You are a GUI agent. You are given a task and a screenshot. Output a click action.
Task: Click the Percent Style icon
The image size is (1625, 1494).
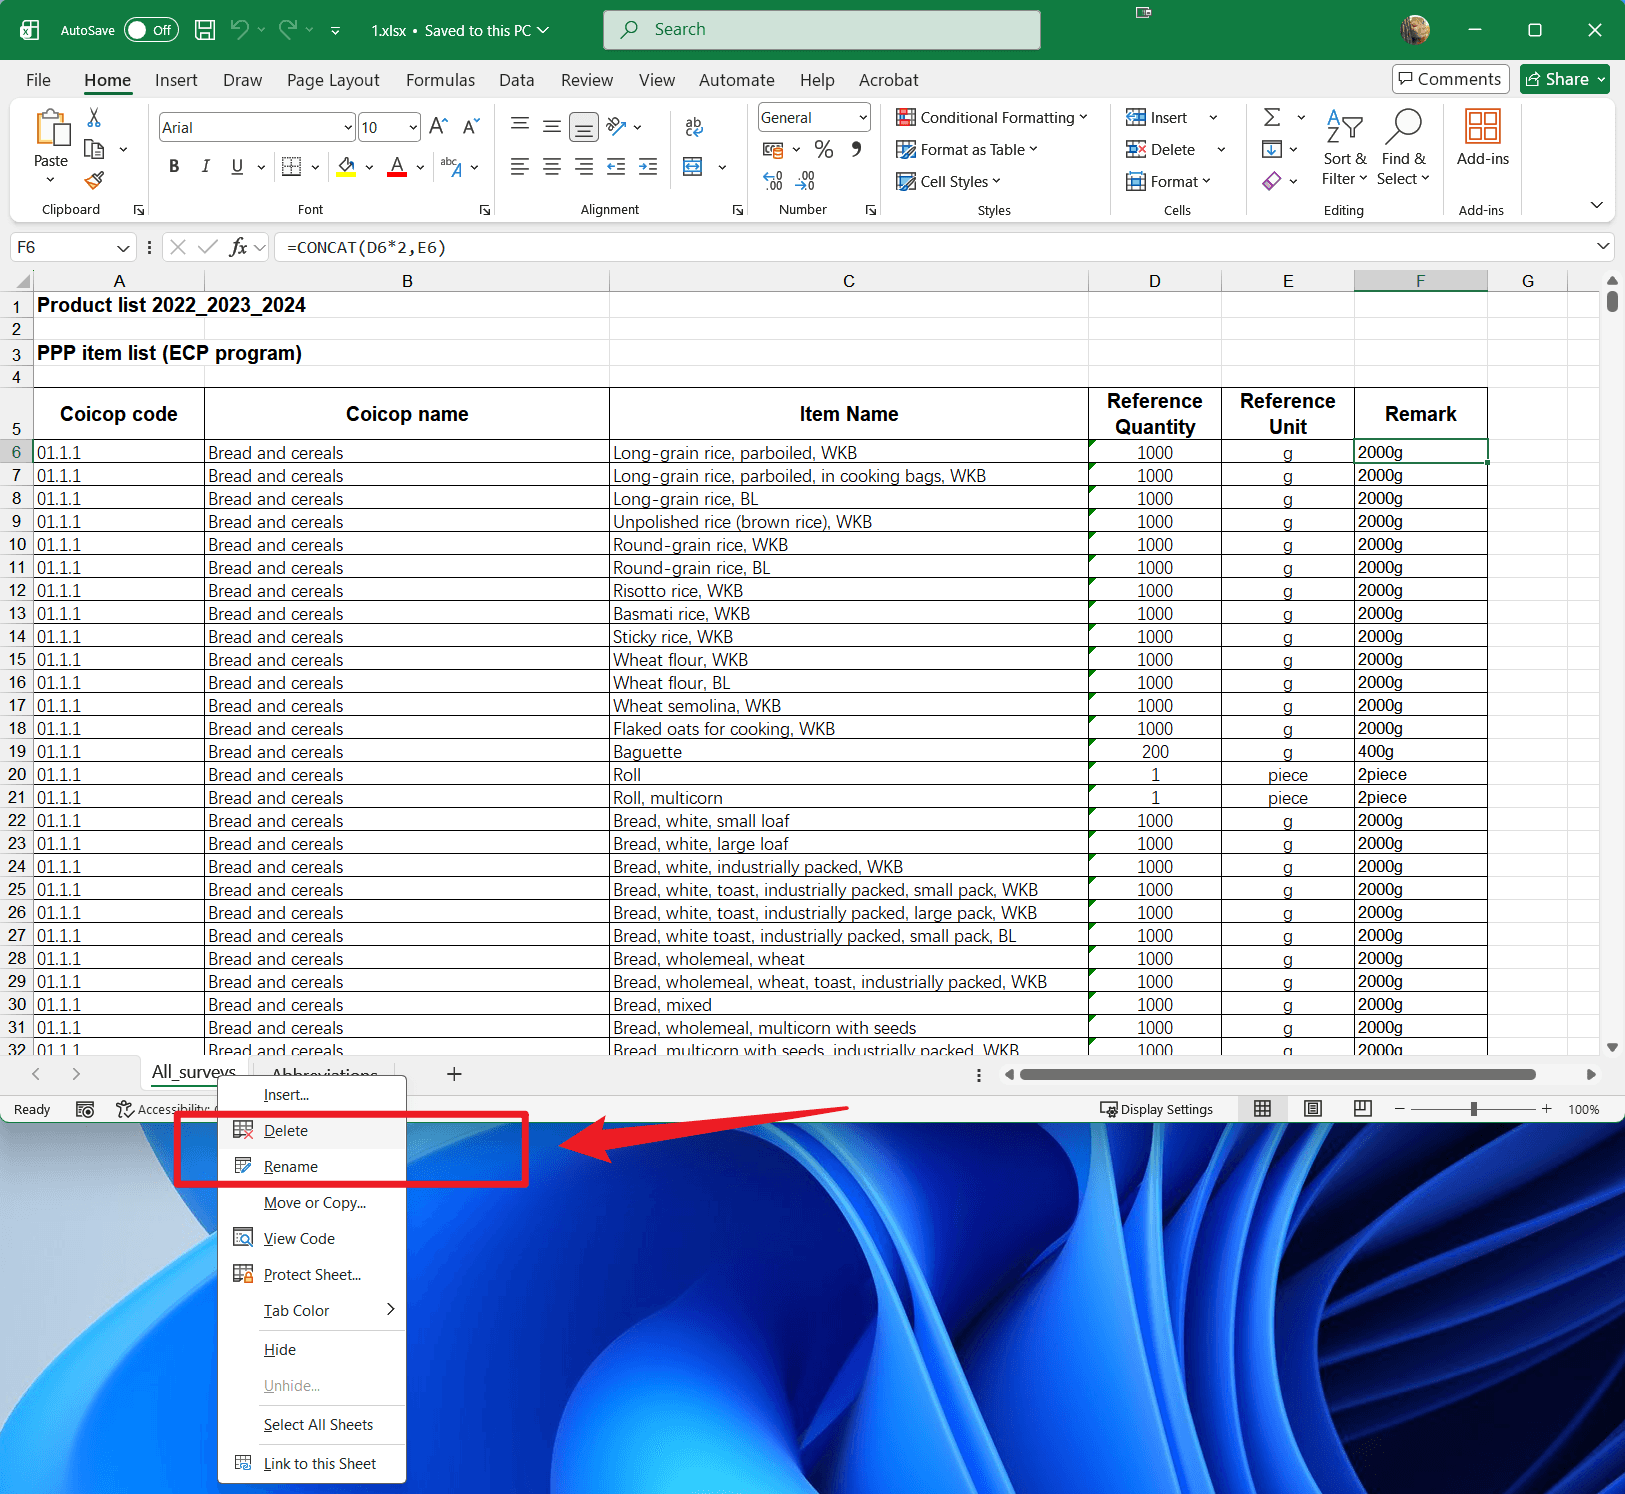823,150
